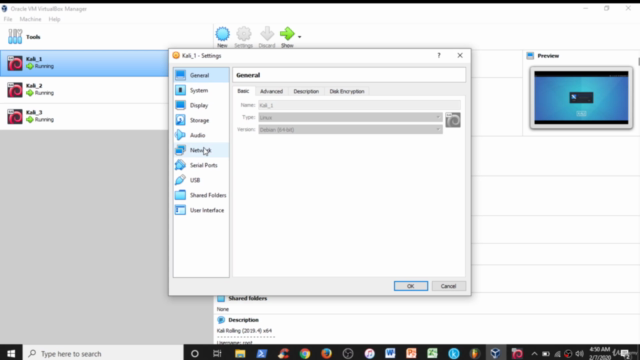
Task: Open VirtualBox cube icon on taskbar
Action: [496, 353]
